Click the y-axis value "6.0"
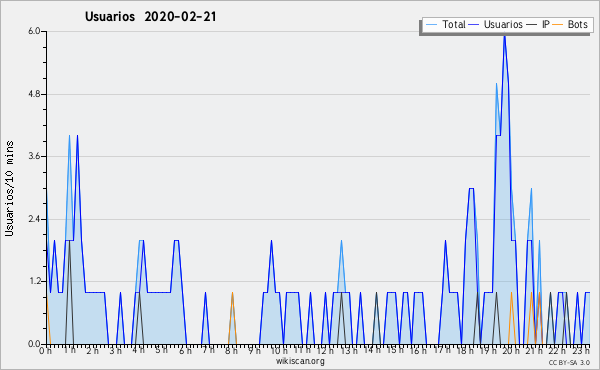 (x=34, y=31)
